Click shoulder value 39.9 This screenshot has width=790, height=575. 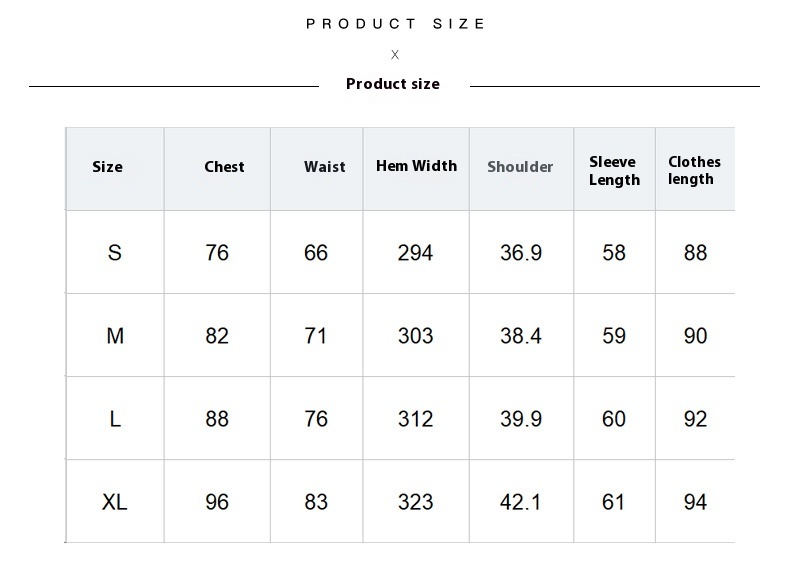521,419
